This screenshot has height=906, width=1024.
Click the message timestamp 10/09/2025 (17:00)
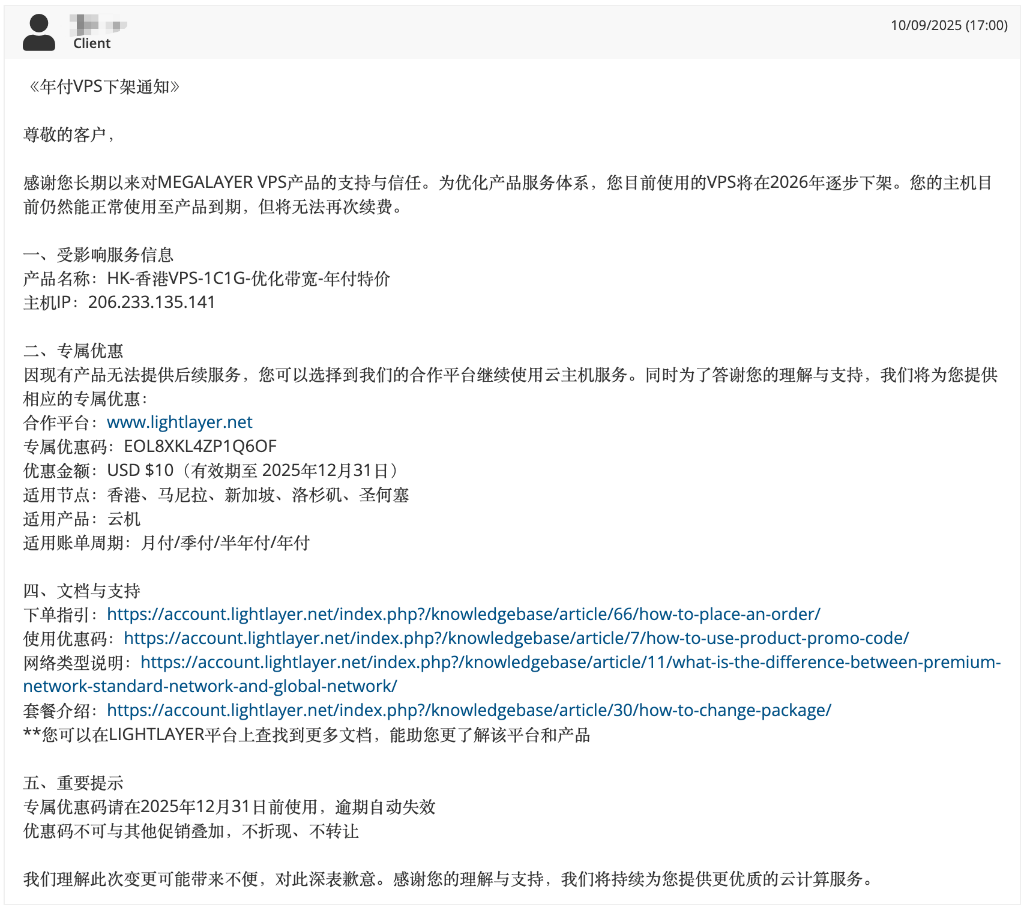[x=949, y=25]
